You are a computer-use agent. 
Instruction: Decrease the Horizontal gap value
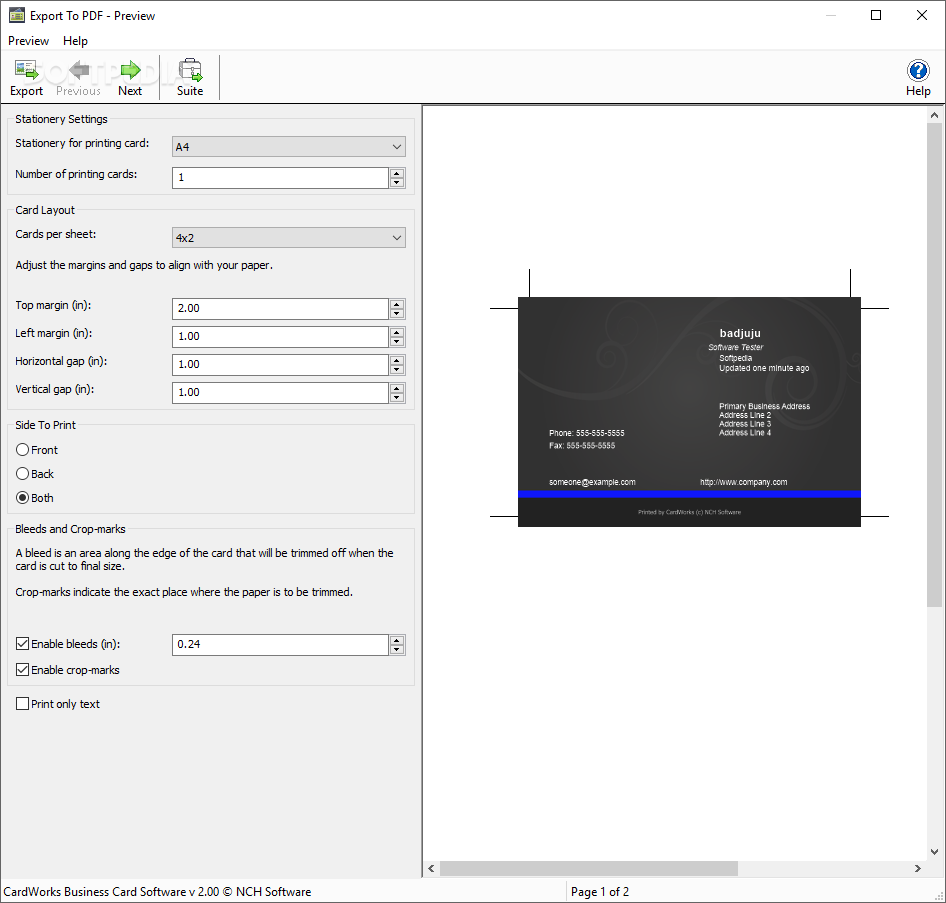click(396, 369)
